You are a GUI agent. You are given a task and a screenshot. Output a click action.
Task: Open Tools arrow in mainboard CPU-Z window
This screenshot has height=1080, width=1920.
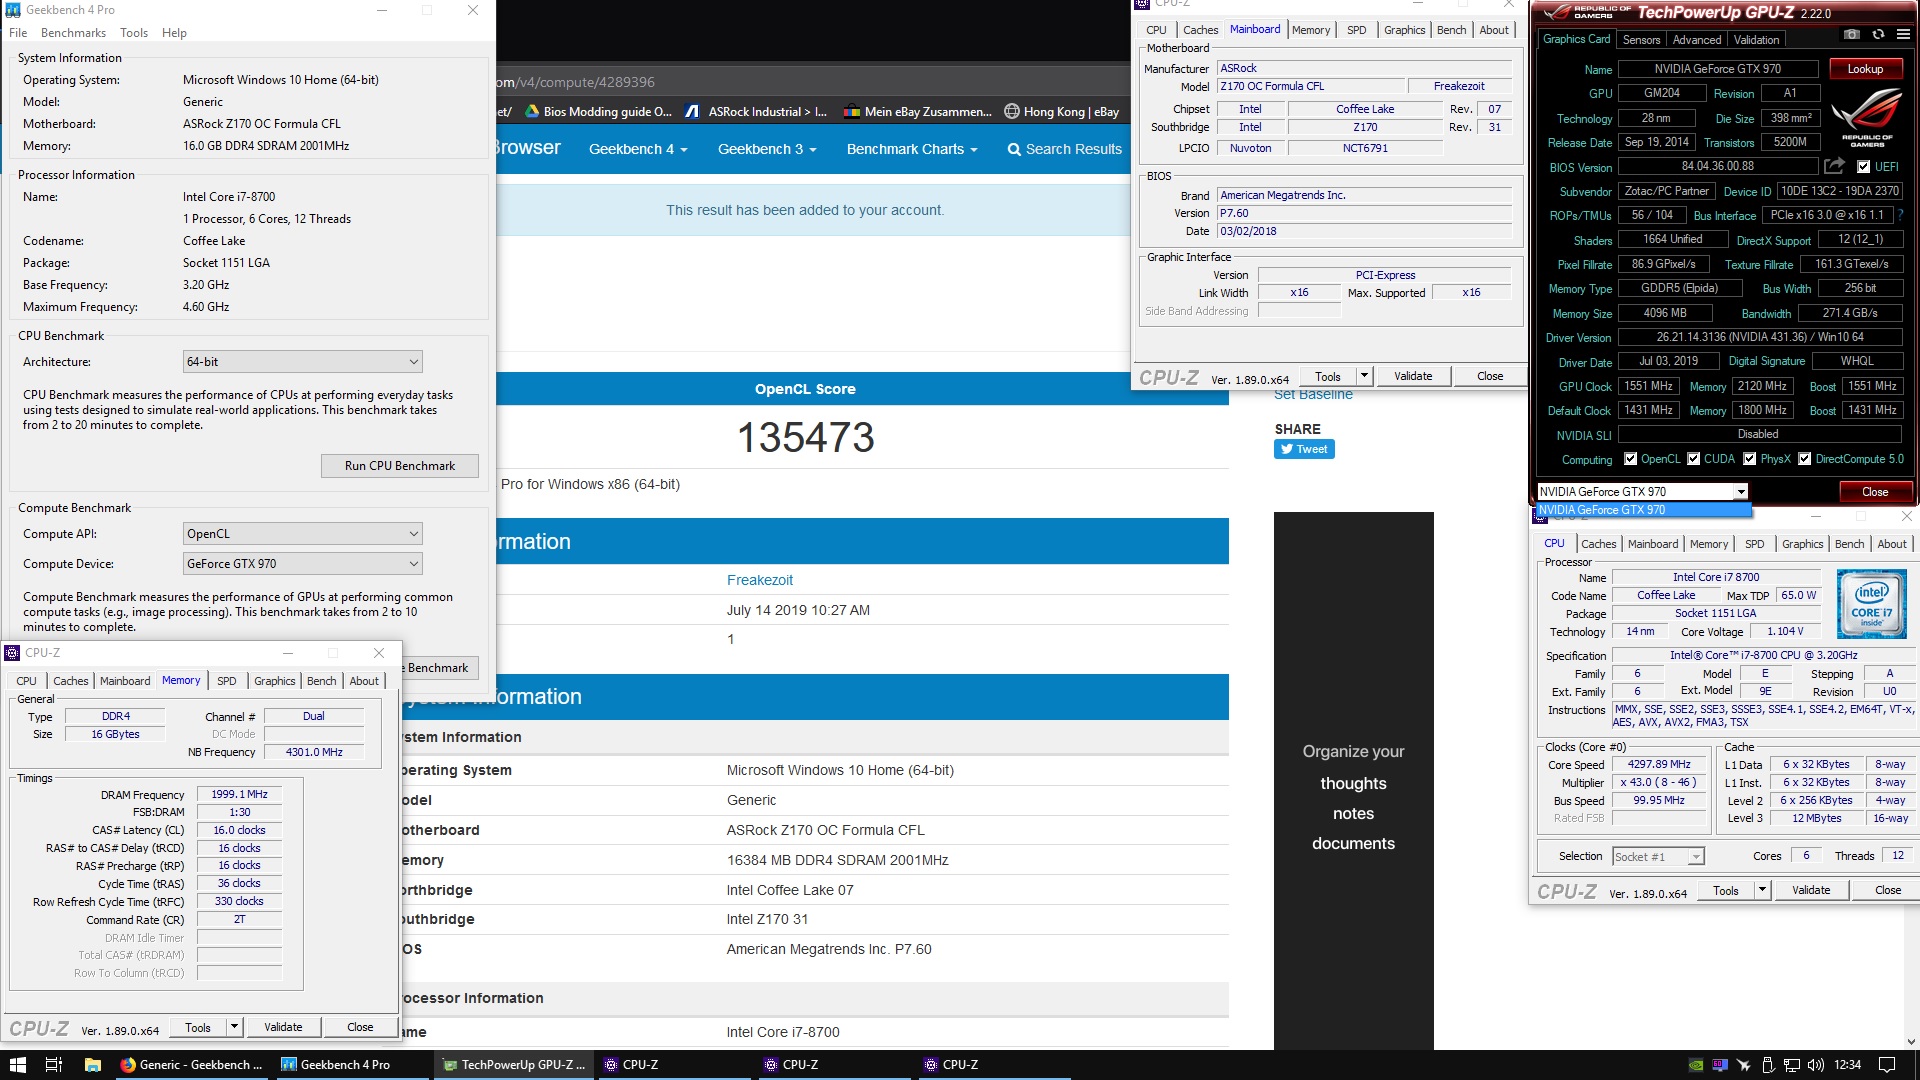click(x=1363, y=376)
